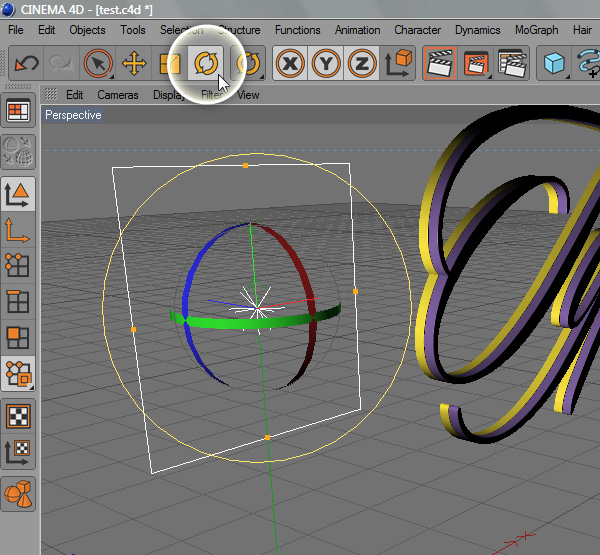Switch to the Use Model Tool mode
Screen dimensions: 600x555
tap(18, 193)
